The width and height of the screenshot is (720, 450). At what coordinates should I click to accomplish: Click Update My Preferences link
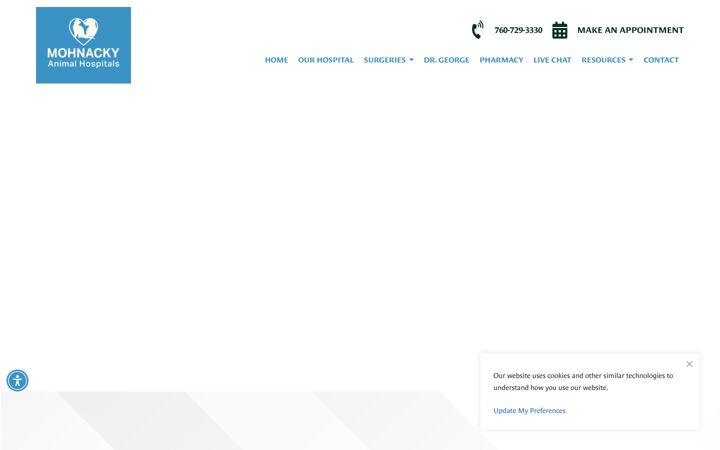pos(529,411)
